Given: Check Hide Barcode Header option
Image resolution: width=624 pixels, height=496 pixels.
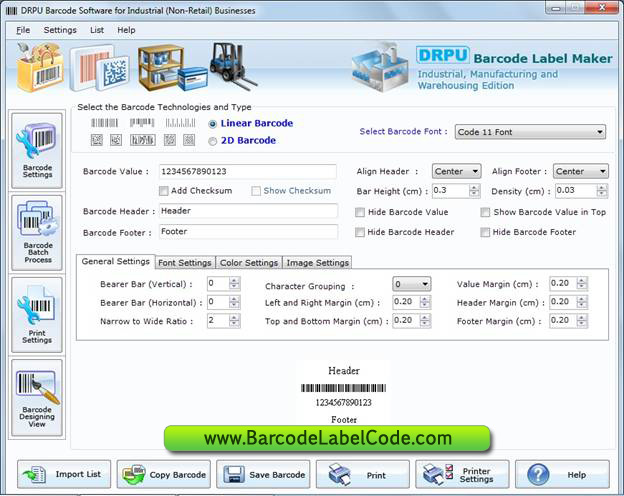Looking at the screenshot, I should (360, 232).
